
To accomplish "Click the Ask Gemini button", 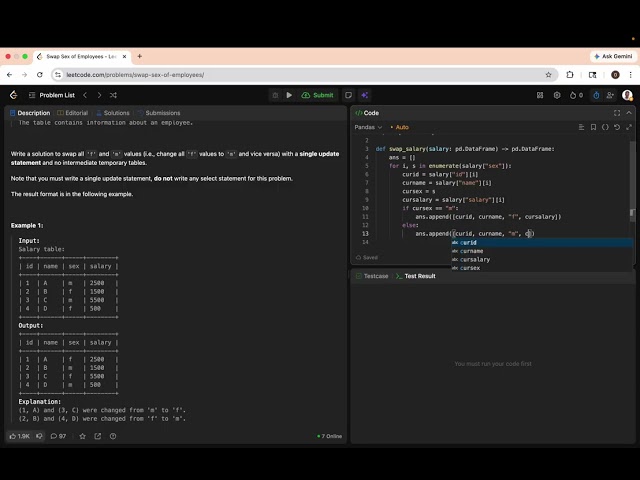I will (611, 56).
